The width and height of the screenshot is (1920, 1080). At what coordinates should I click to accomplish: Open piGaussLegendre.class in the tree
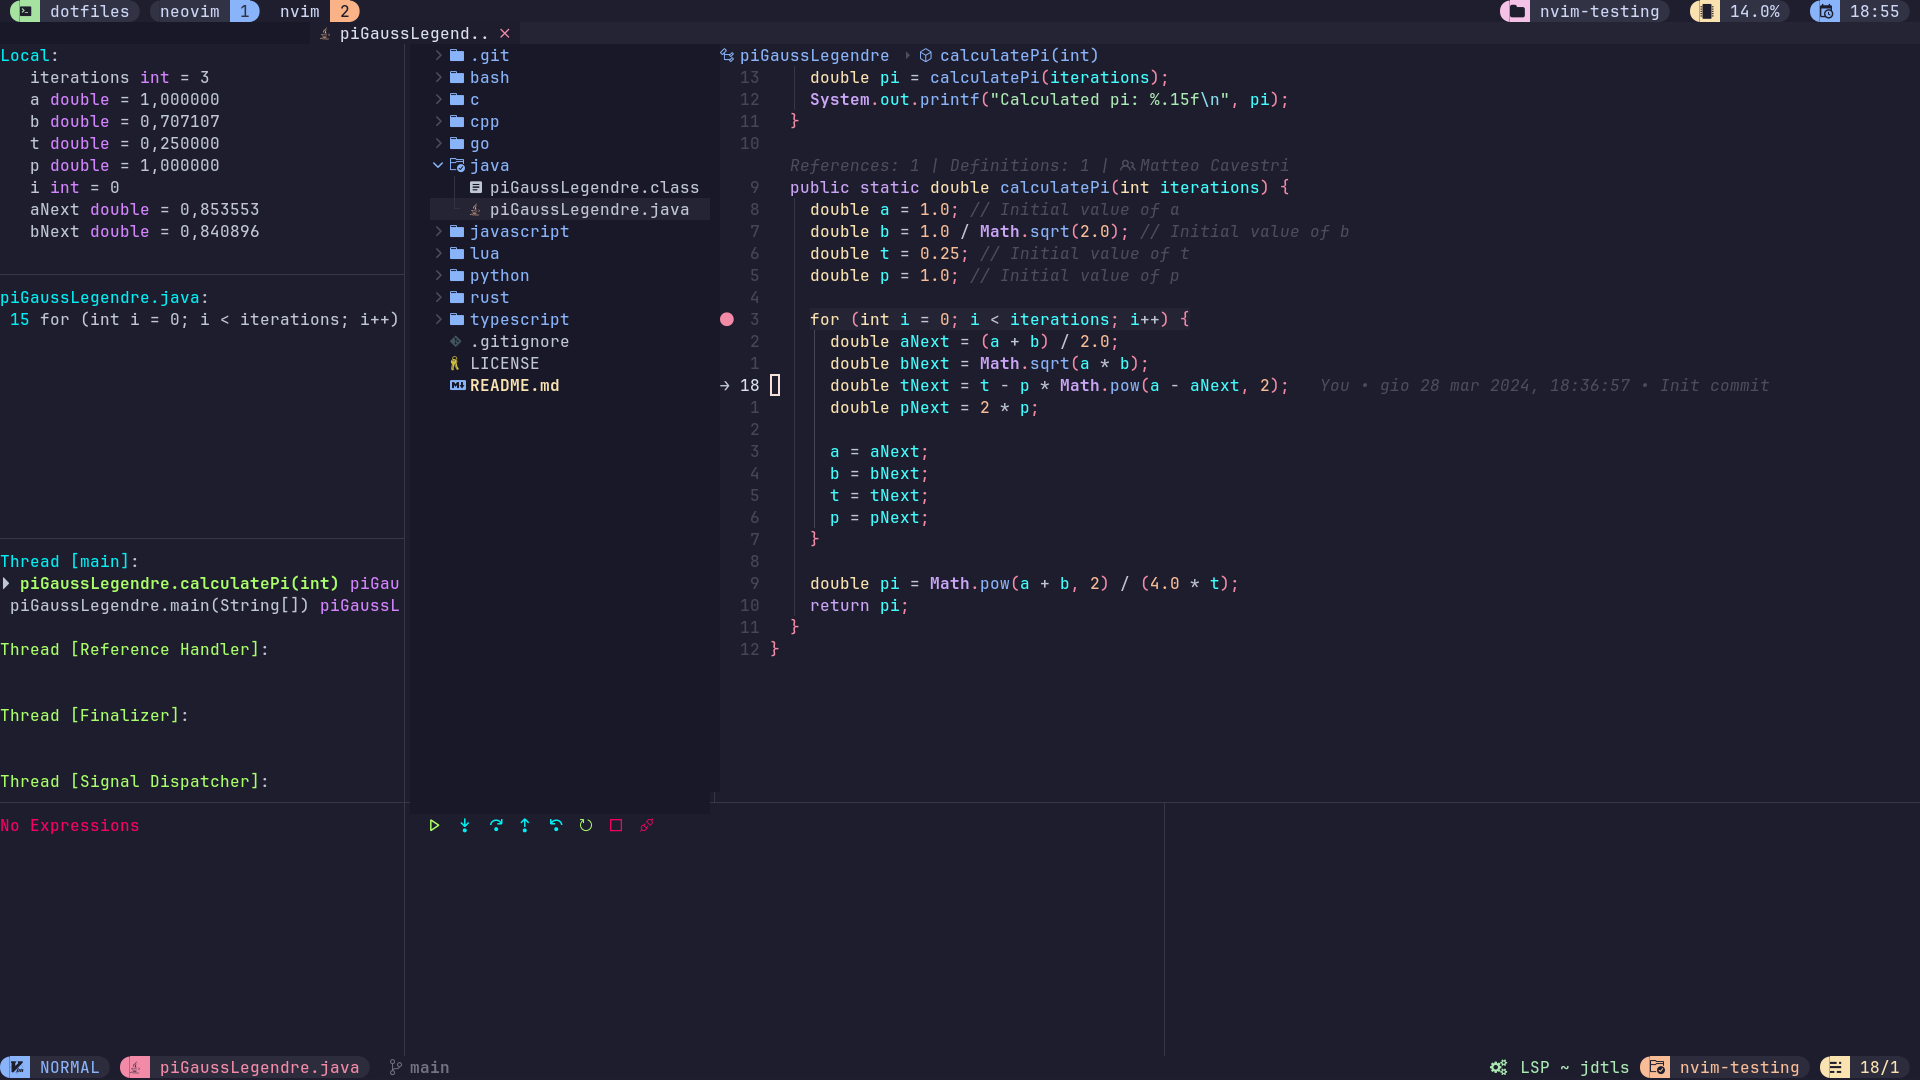[x=593, y=187]
